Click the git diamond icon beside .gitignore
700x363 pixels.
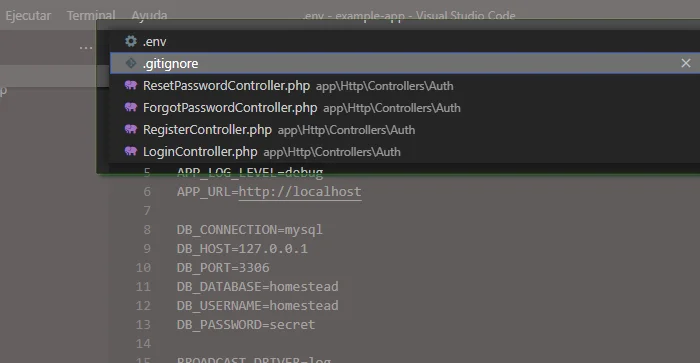coord(131,63)
